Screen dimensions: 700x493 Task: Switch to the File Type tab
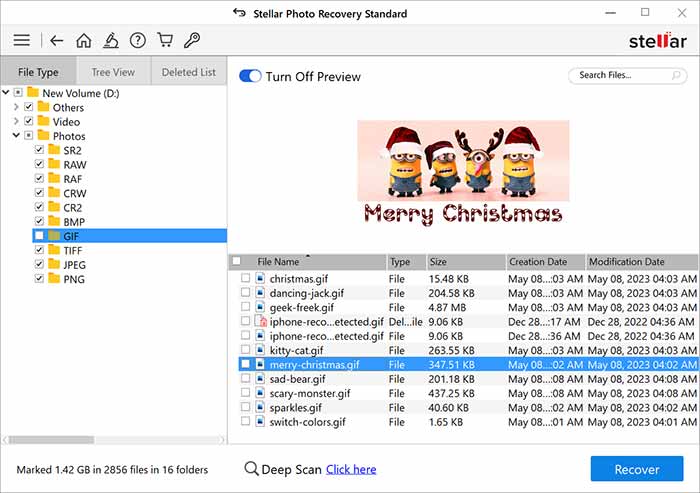tap(38, 71)
